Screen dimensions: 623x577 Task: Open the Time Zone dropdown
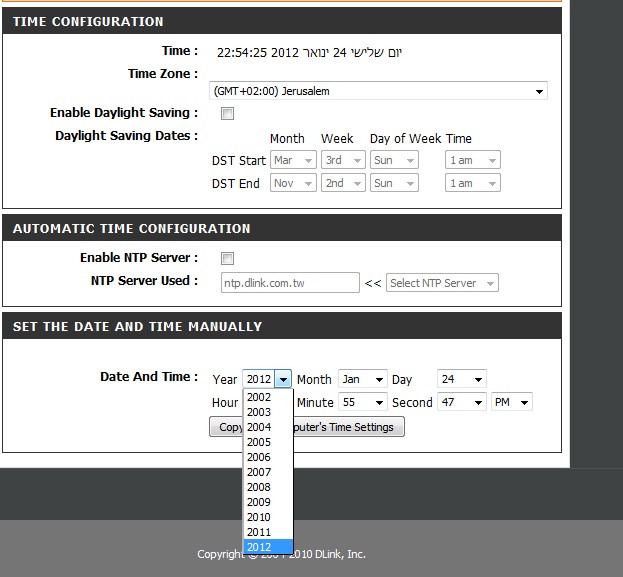coord(379,91)
